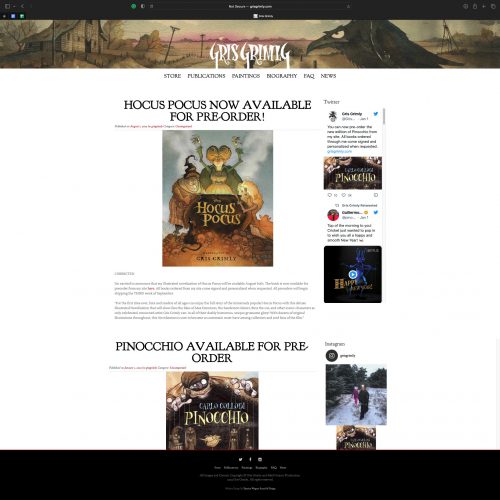Click the footer Instagram icon
The image size is (500, 500).
[x=260, y=459]
